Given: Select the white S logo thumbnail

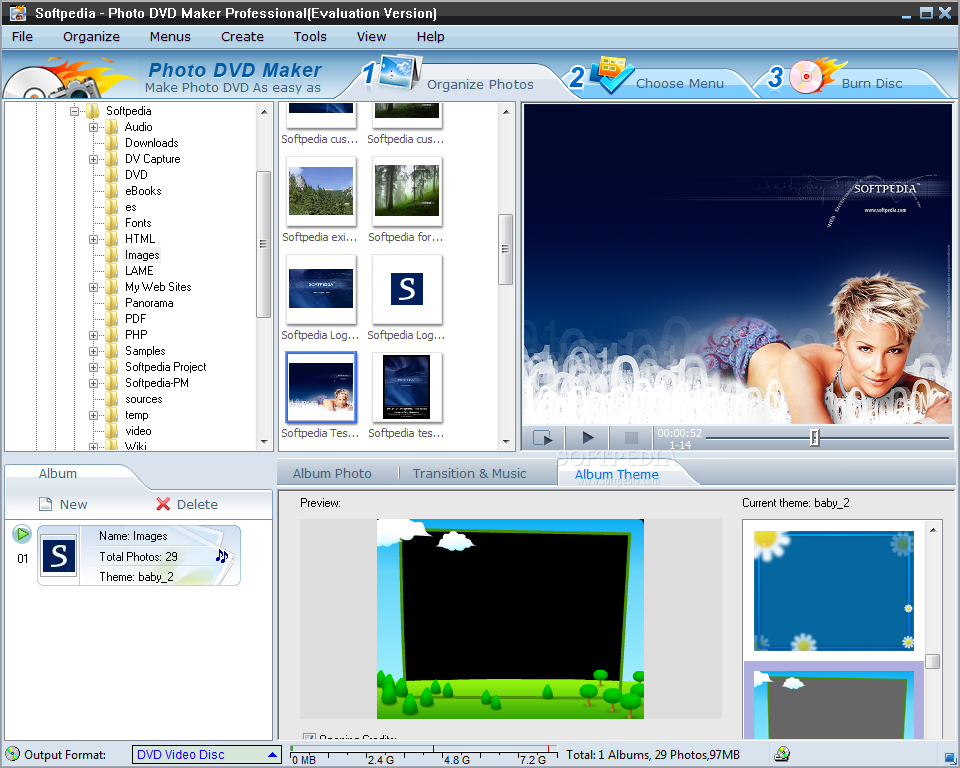Looking at the screenshot, I should 407,289.
